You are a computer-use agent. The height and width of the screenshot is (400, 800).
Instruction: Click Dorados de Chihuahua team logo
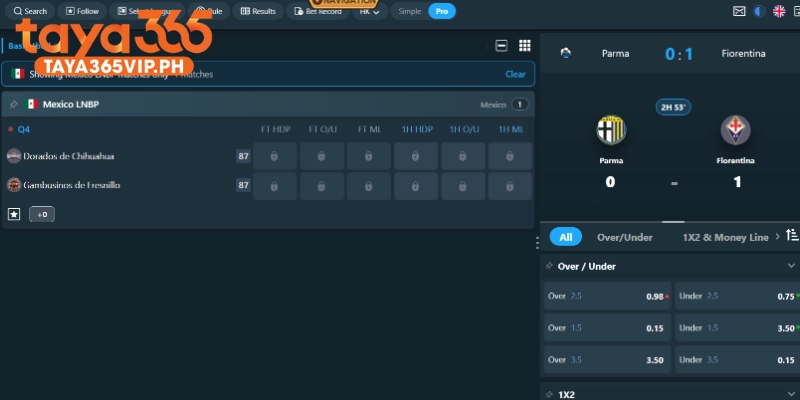coord(14,156)
